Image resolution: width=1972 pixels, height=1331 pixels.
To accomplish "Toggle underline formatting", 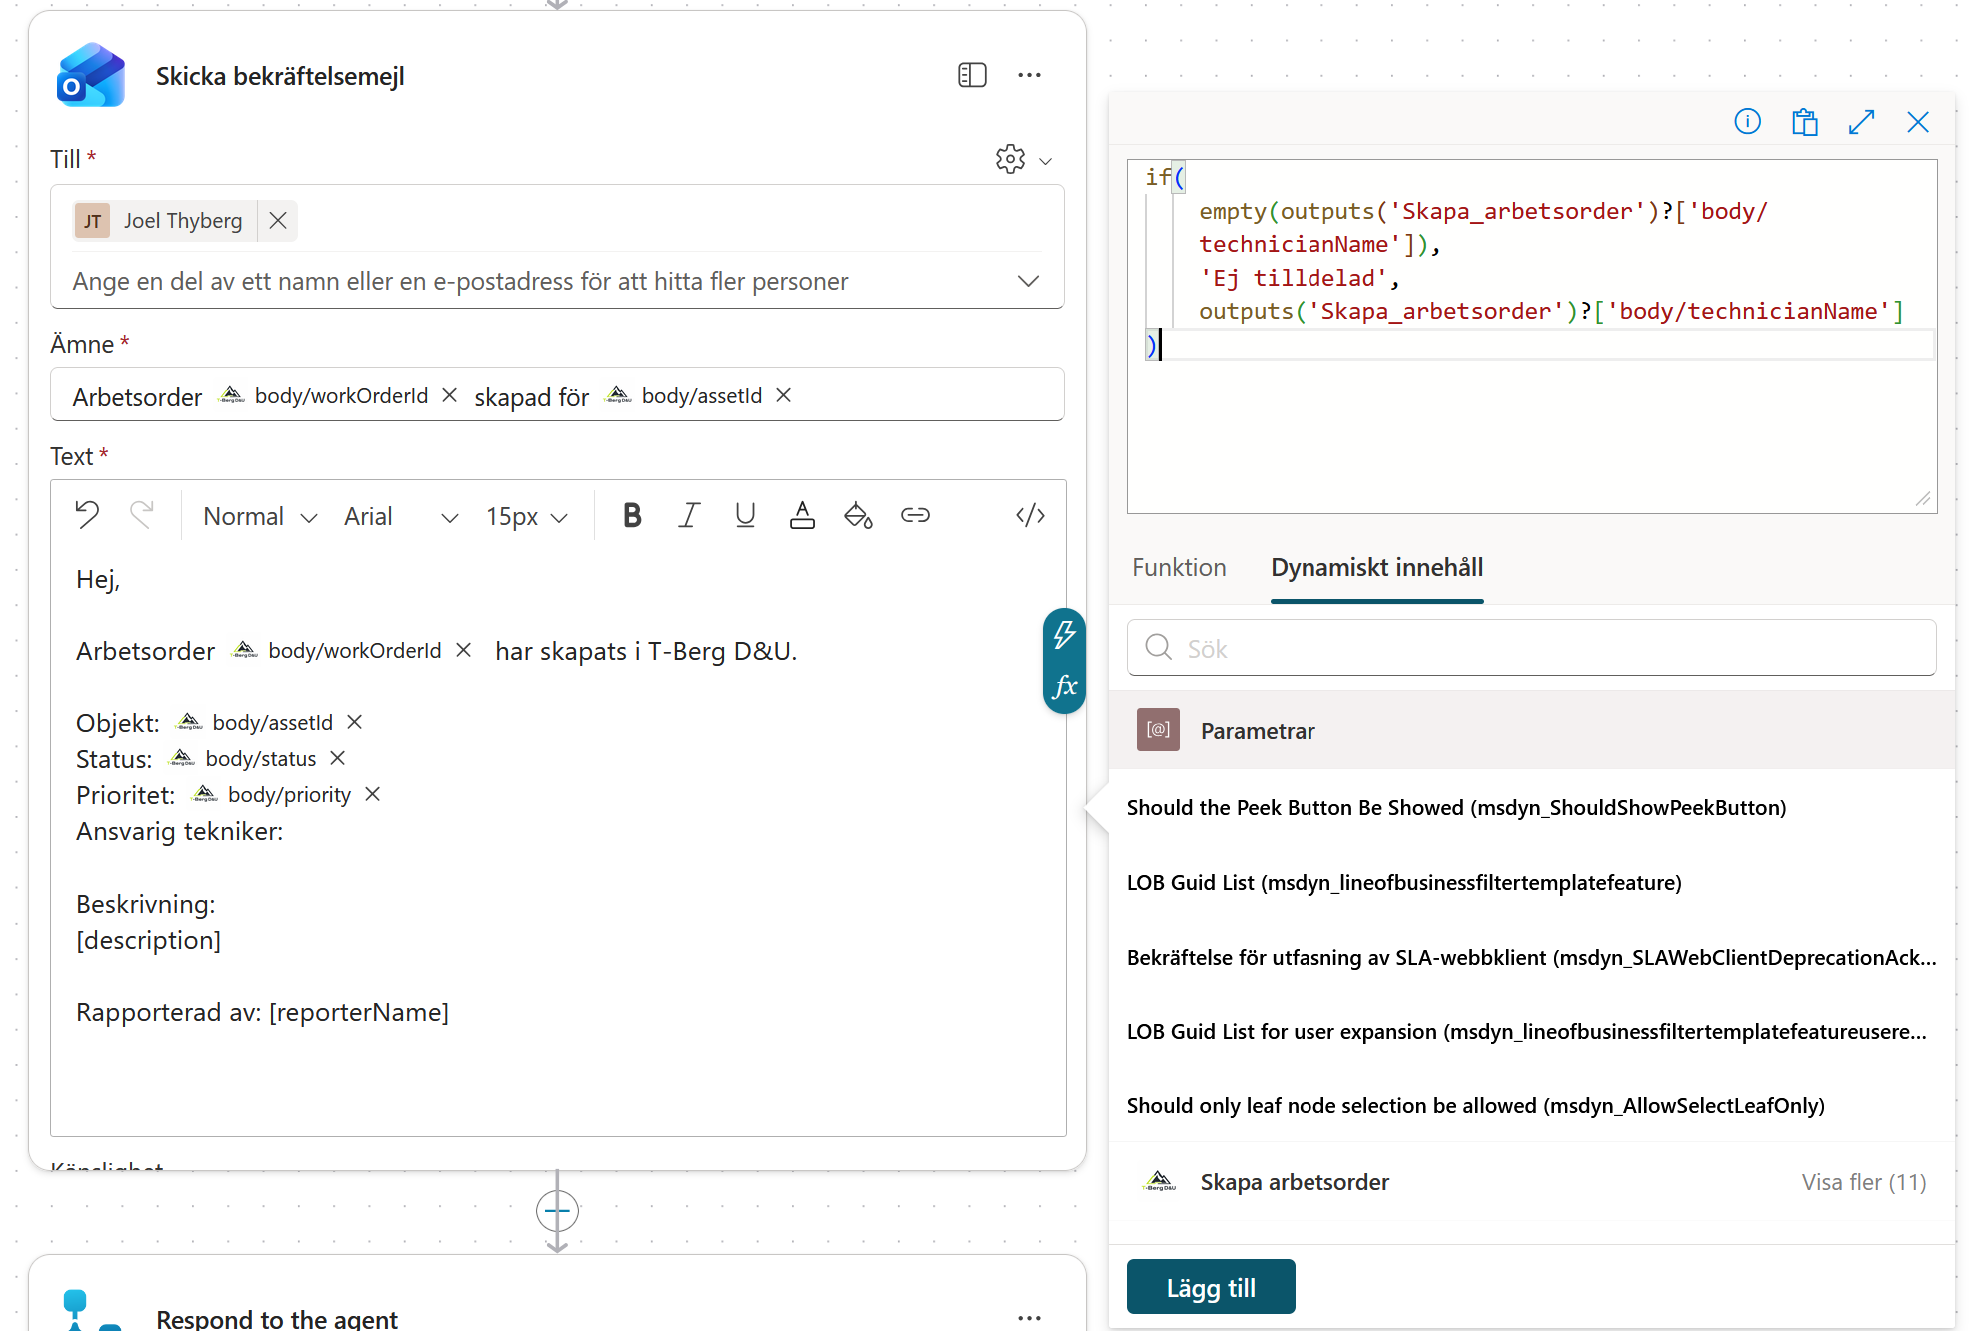I will click(x=745, y=515).
